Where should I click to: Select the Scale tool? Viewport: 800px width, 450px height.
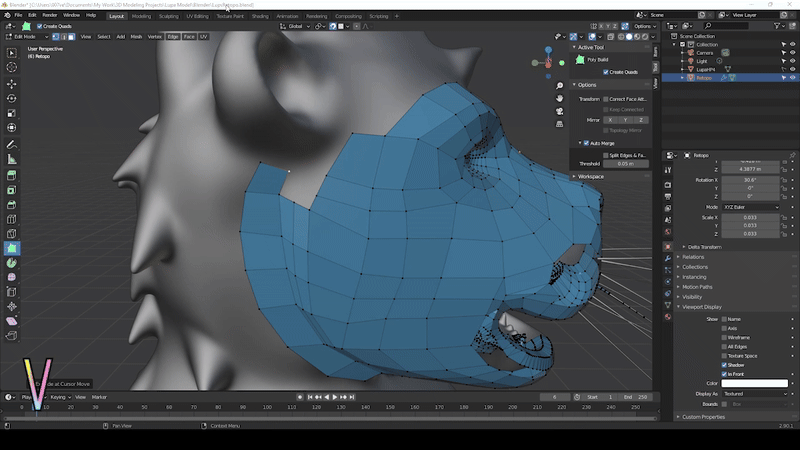(x=12, y=113)
